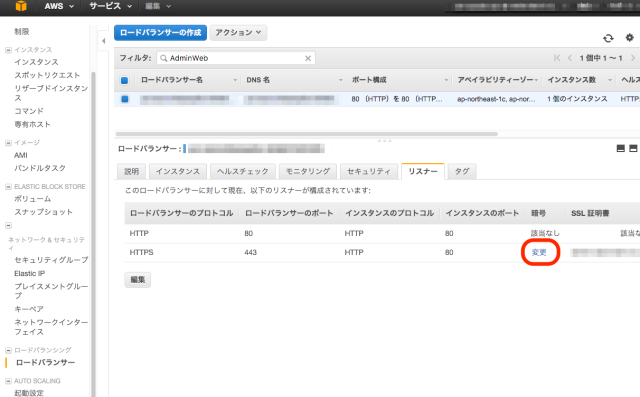Collapse the ELASTIC BLOCK STORE section
Screen dimensions: 640x397
tap(8, 187)
